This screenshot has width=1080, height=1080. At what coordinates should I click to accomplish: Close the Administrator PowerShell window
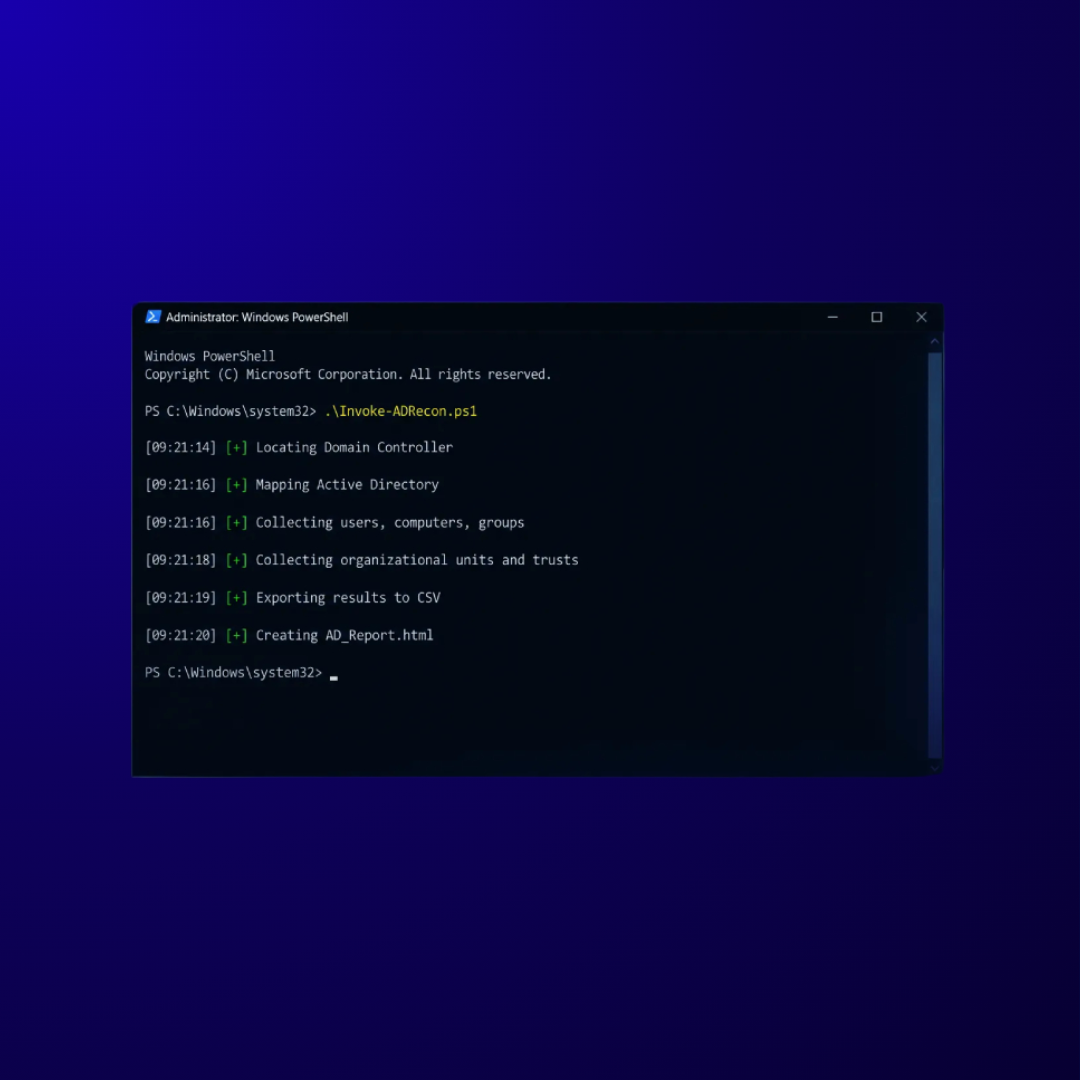click(x=921, y=317)
